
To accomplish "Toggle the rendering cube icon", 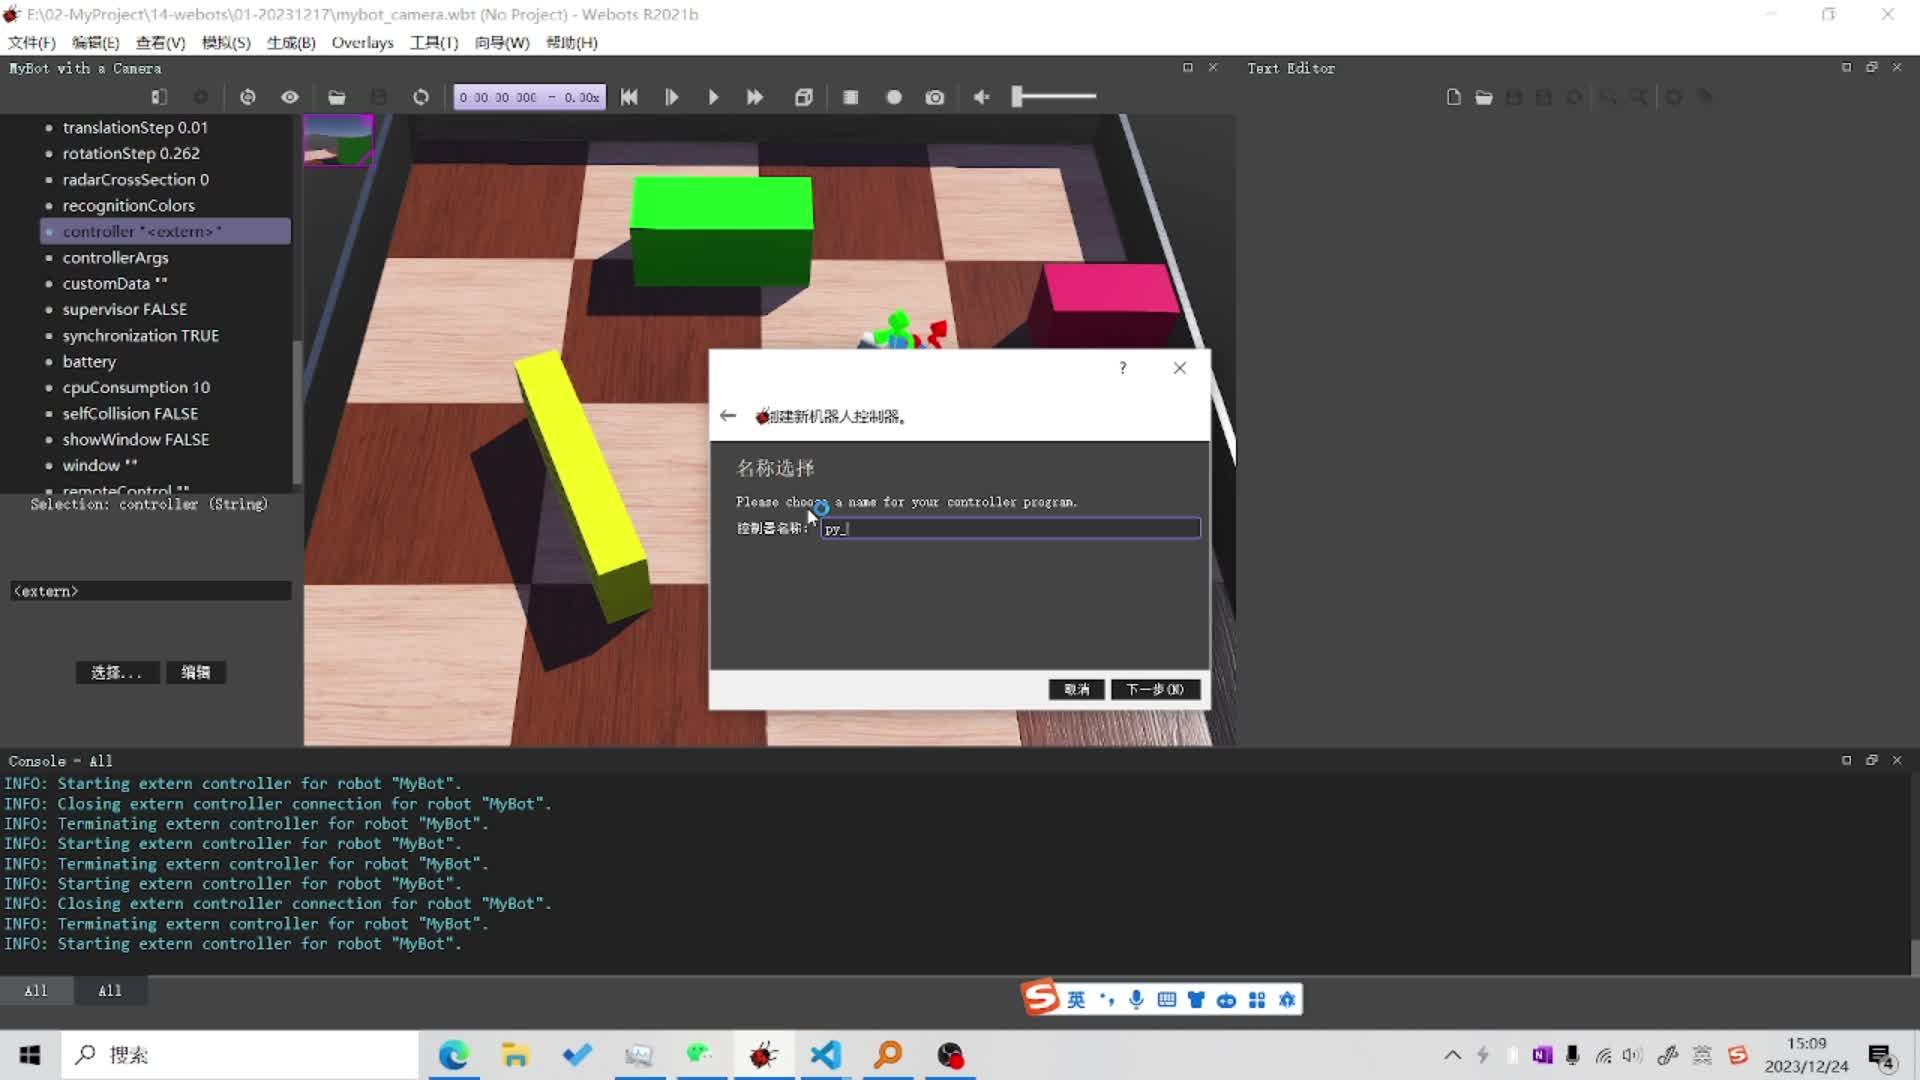I will pos(804,97).
